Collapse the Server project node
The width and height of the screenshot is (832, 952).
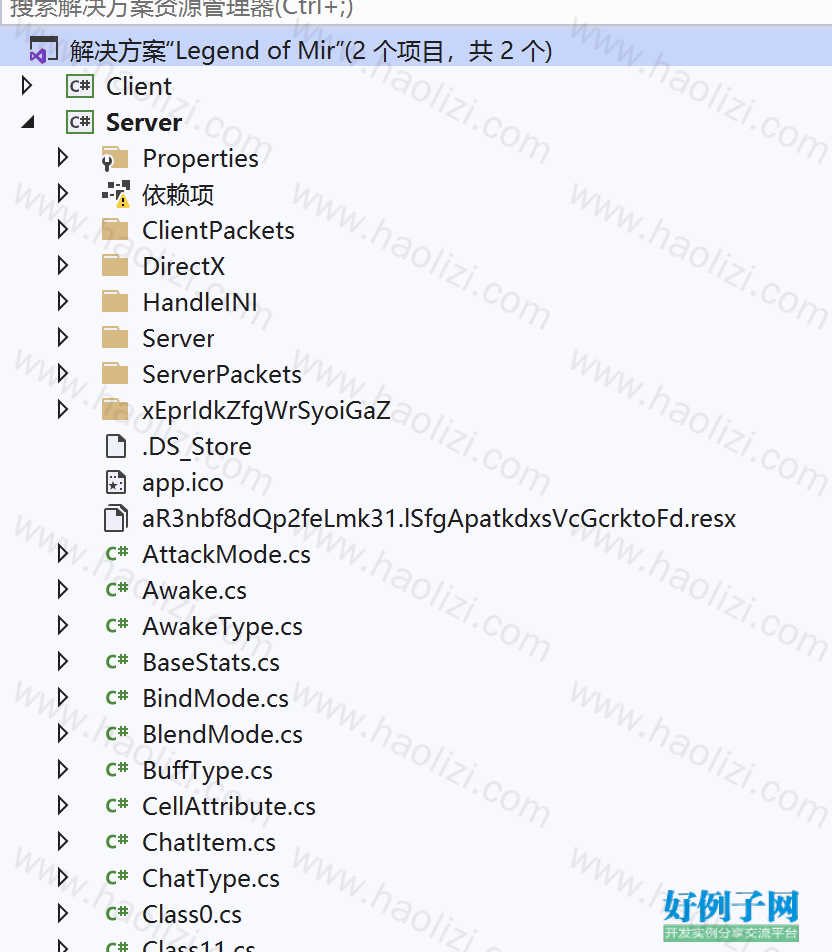(28, 123)
